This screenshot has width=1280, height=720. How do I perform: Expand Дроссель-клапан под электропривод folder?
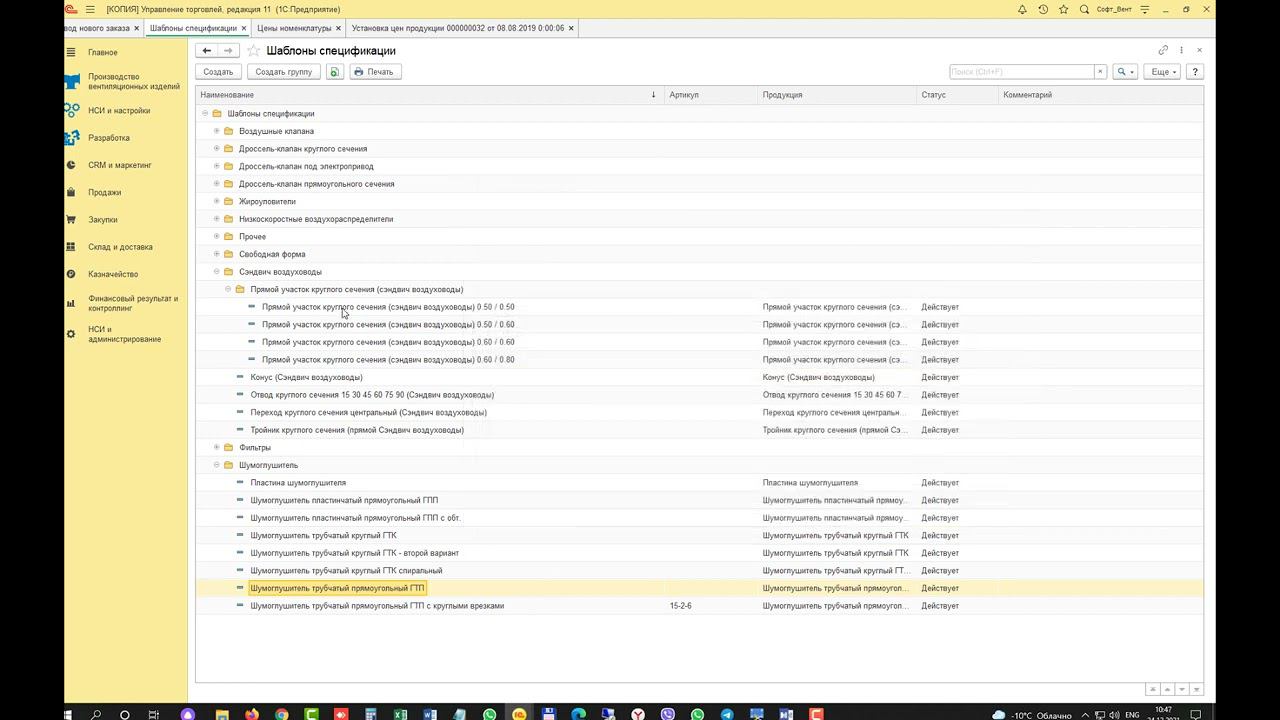coord(216,166)
